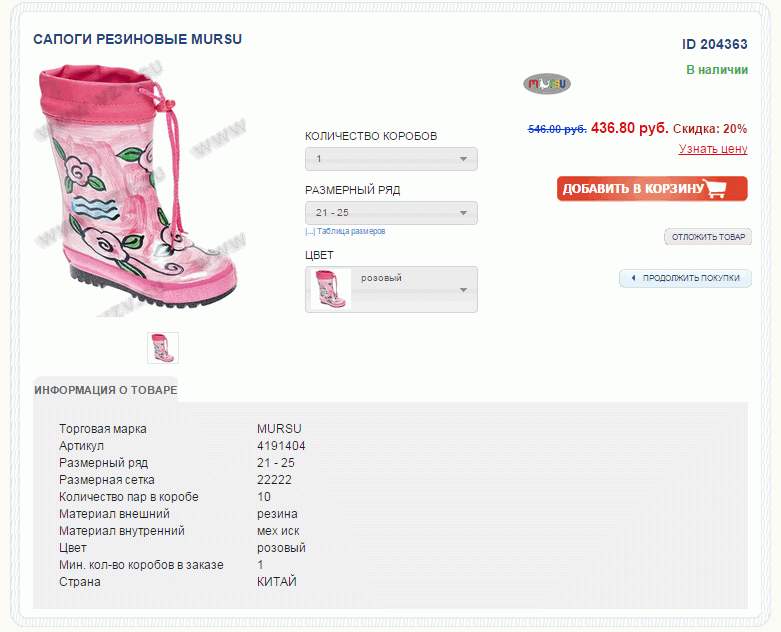The width and height of the screenshot is (781, 632).
Task: Open the КОЛИЧЕСТВО КОРОБОВ dropdown arrow
Action: 463,159
